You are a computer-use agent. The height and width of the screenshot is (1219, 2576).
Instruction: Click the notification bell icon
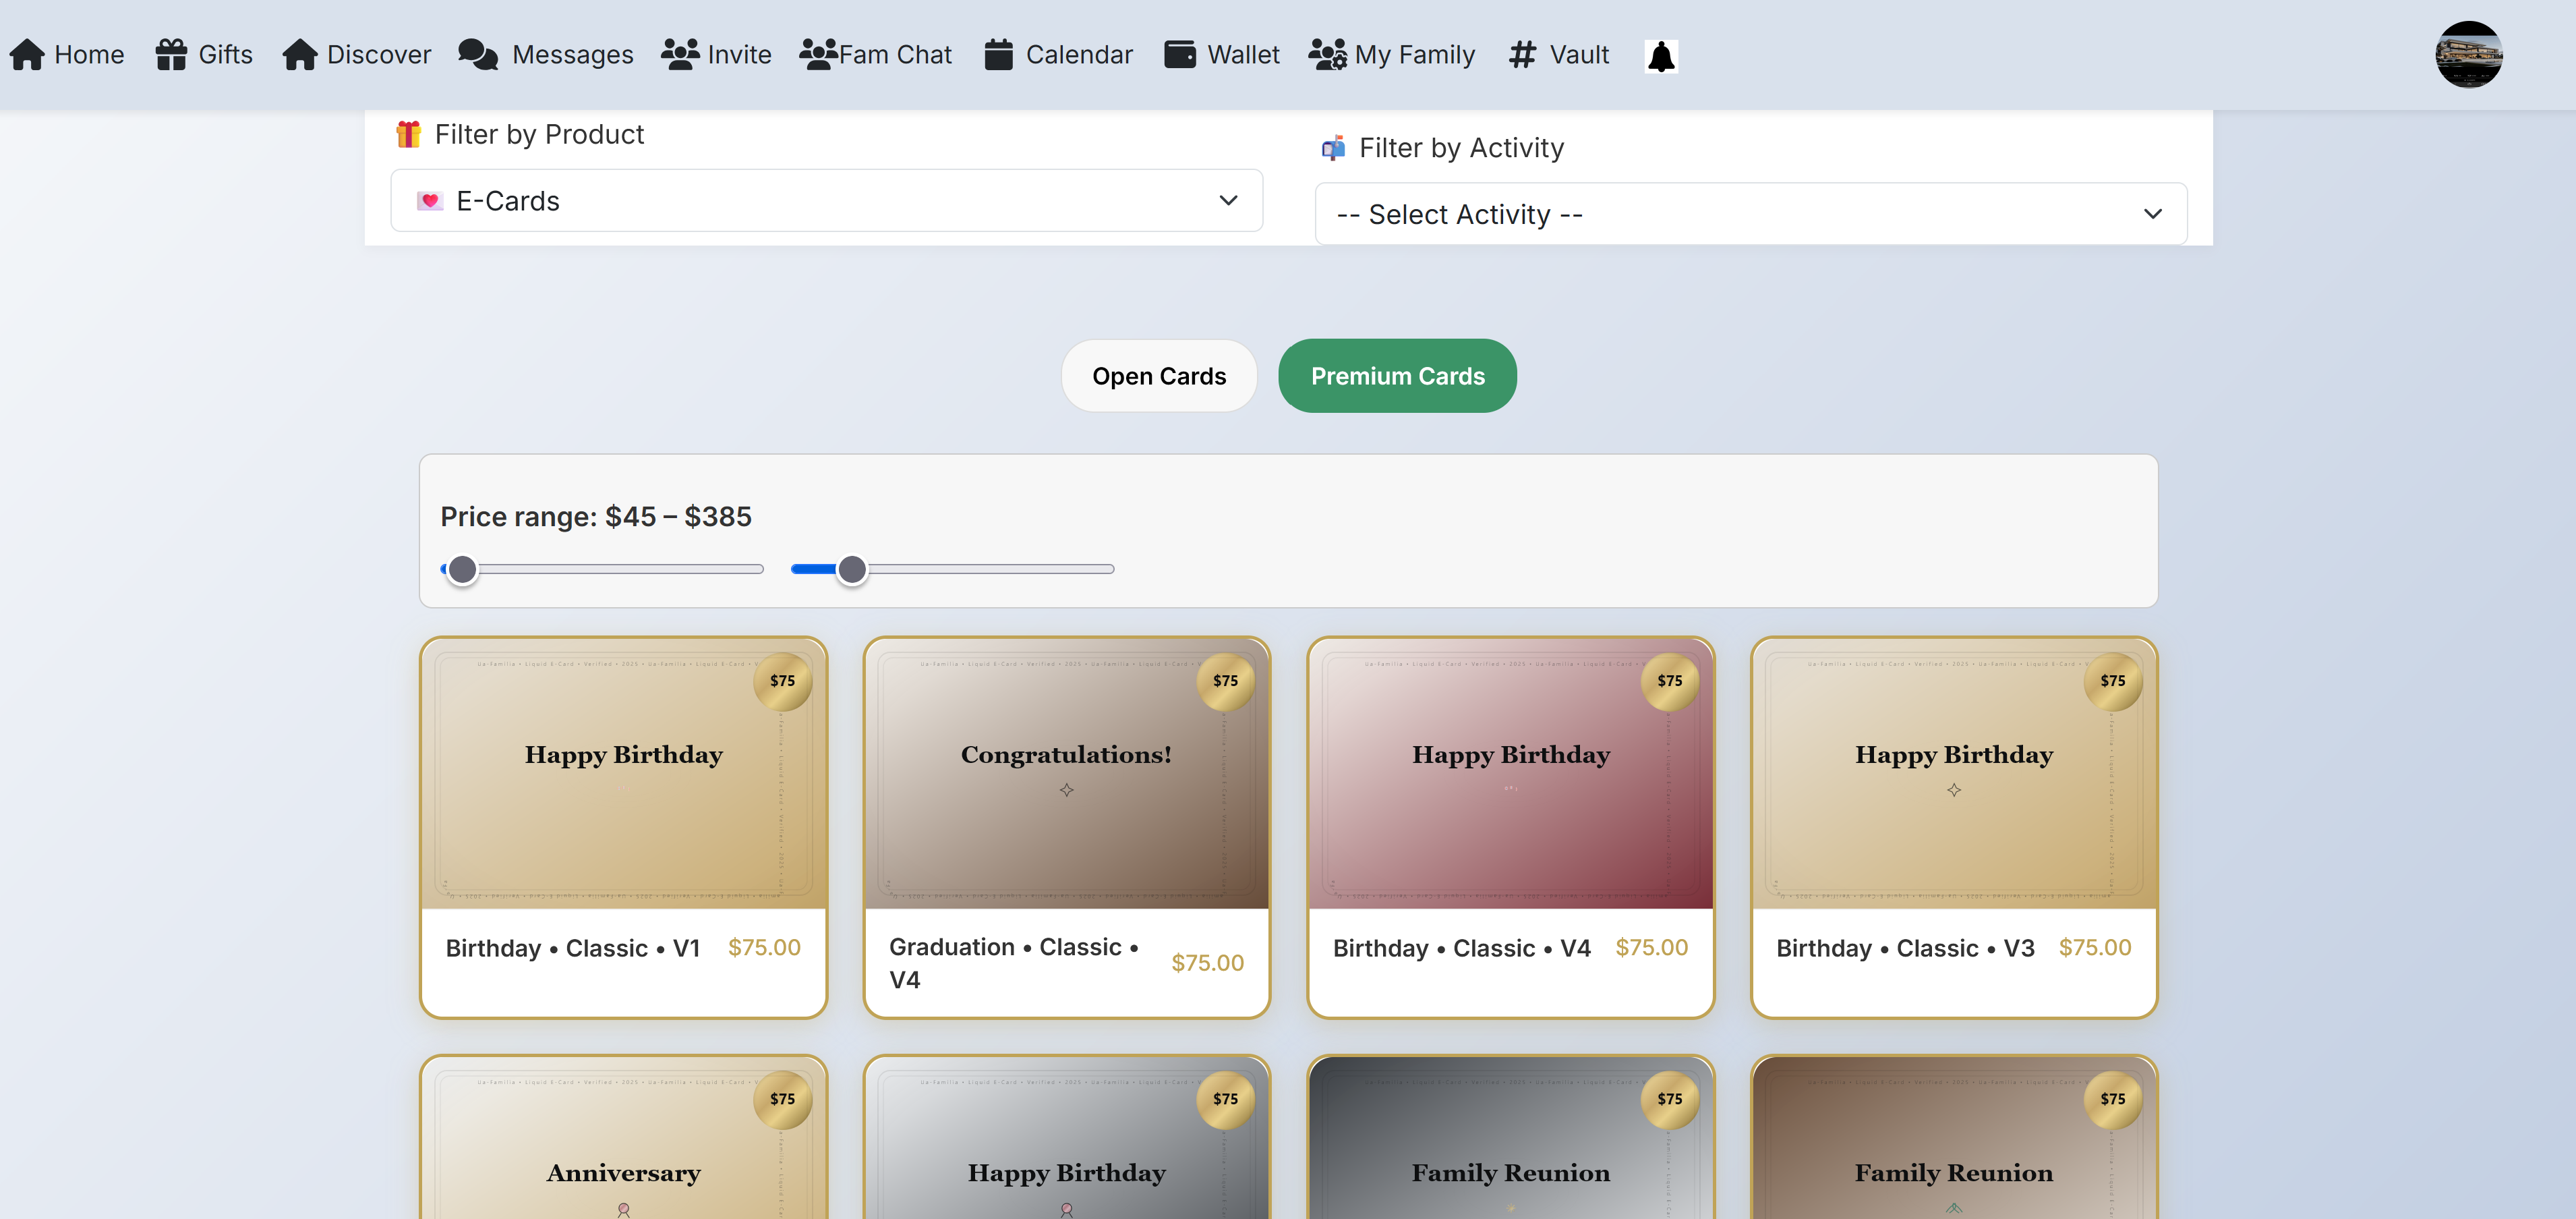click(x=1660, y=56)
